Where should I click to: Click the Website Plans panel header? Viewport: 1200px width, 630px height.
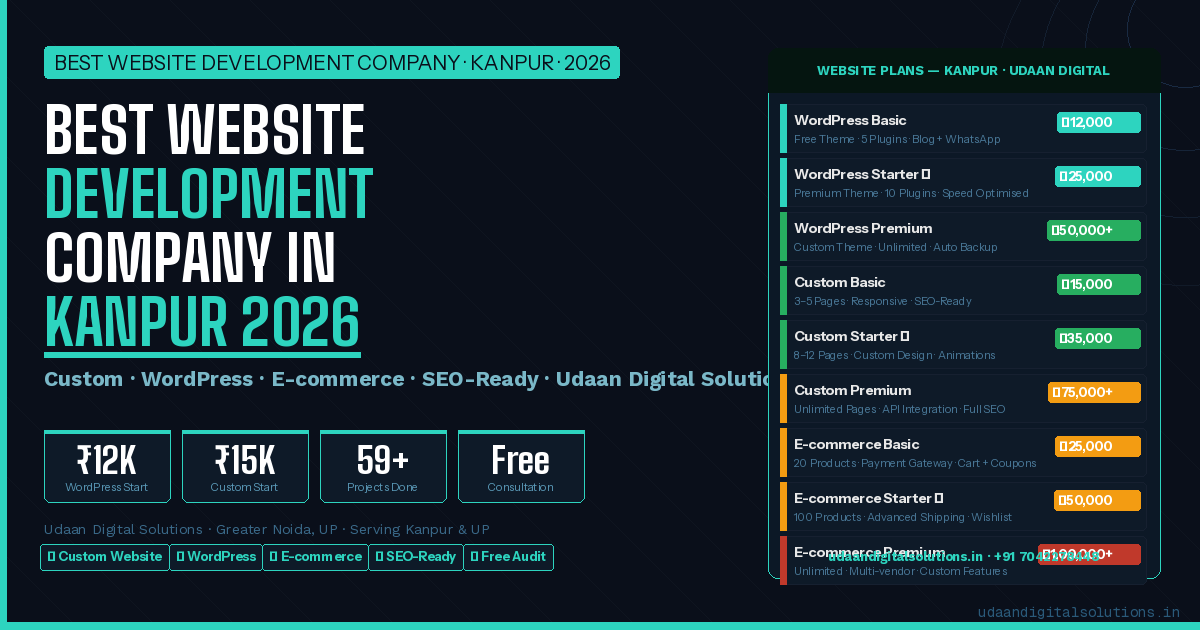pos(964,71)
